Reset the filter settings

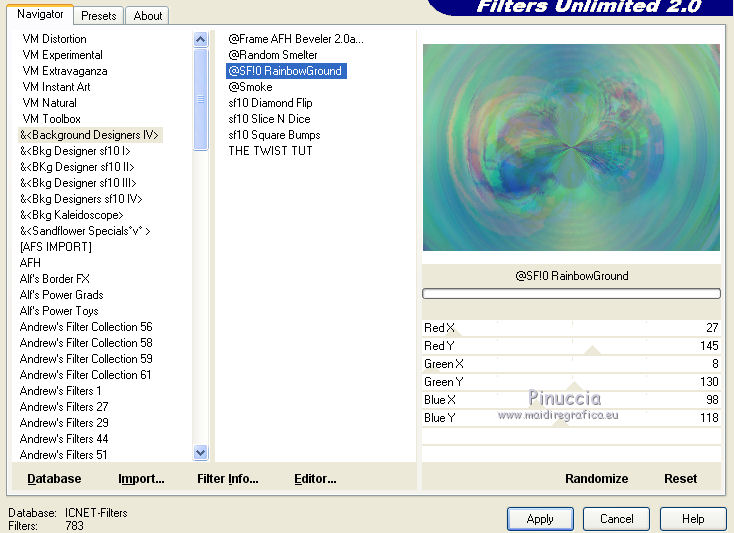pos(680,479)
